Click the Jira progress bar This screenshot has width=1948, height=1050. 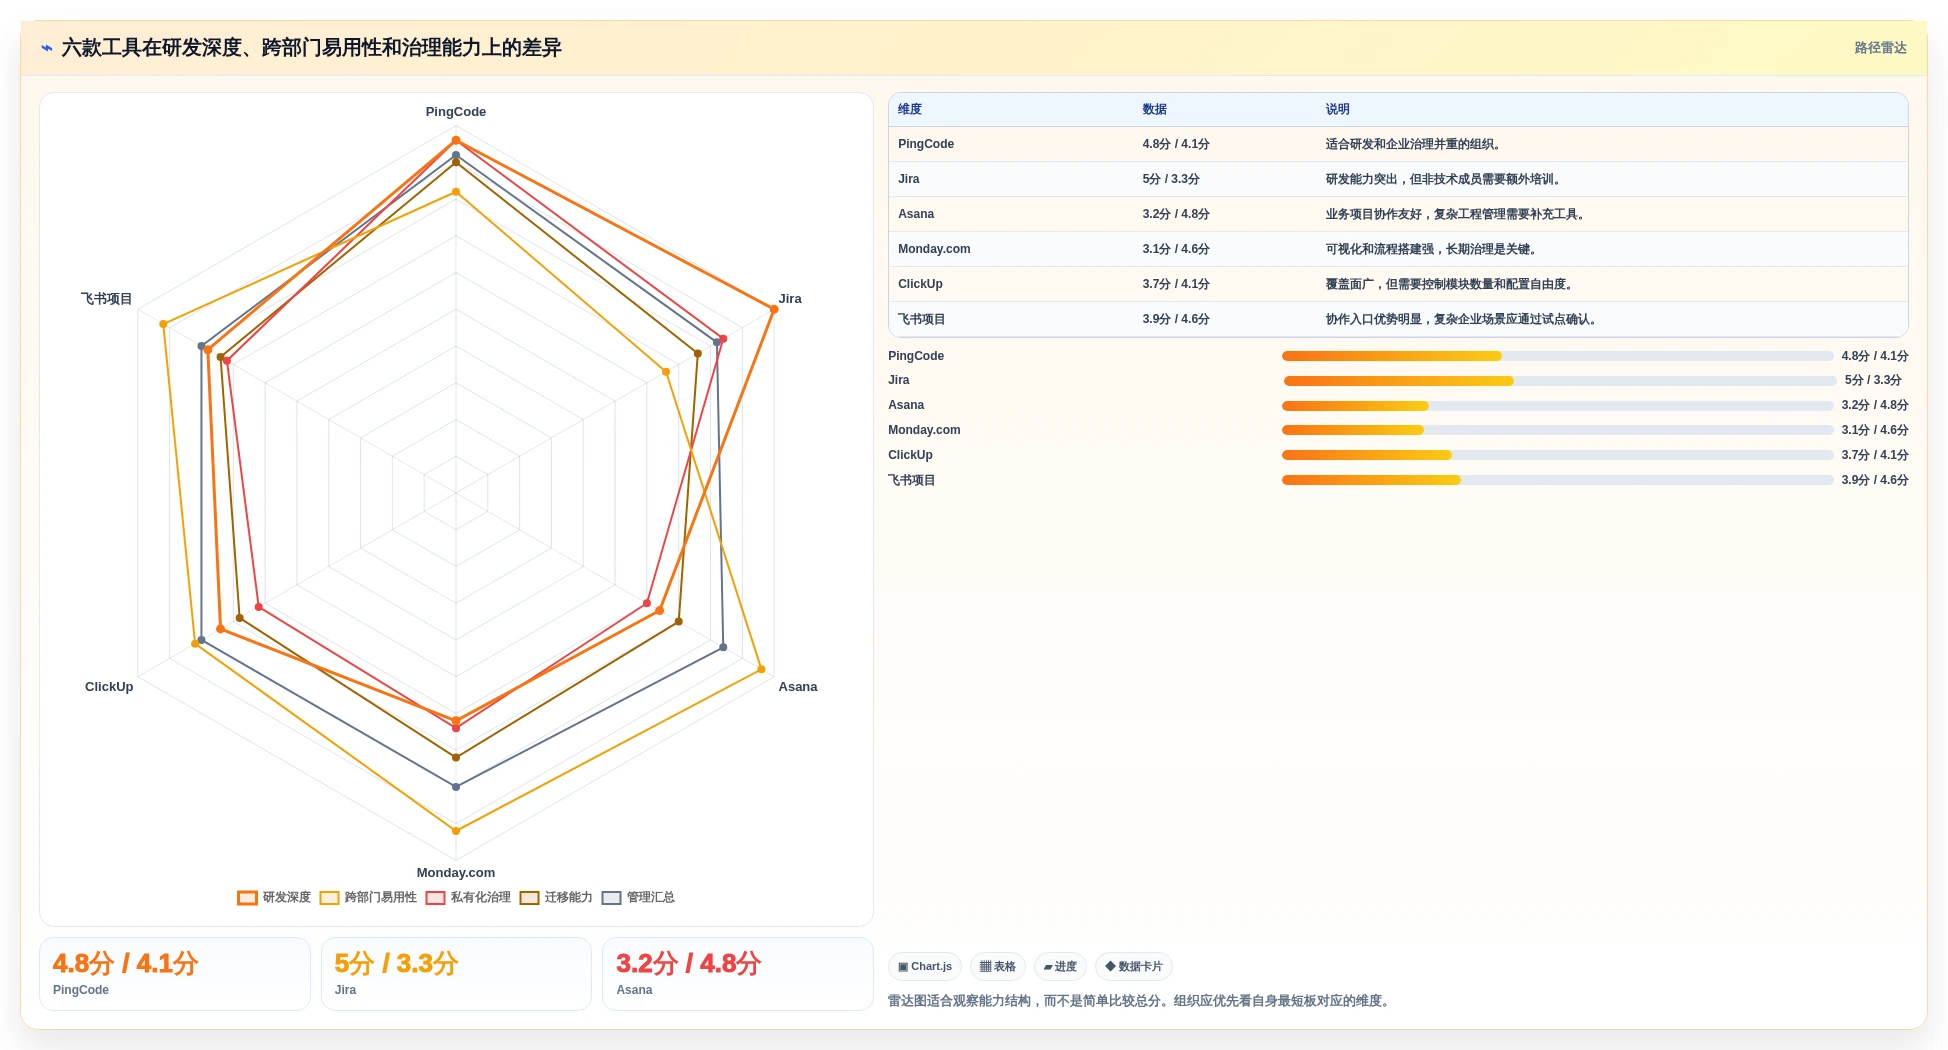click(x=1560, y=381)
